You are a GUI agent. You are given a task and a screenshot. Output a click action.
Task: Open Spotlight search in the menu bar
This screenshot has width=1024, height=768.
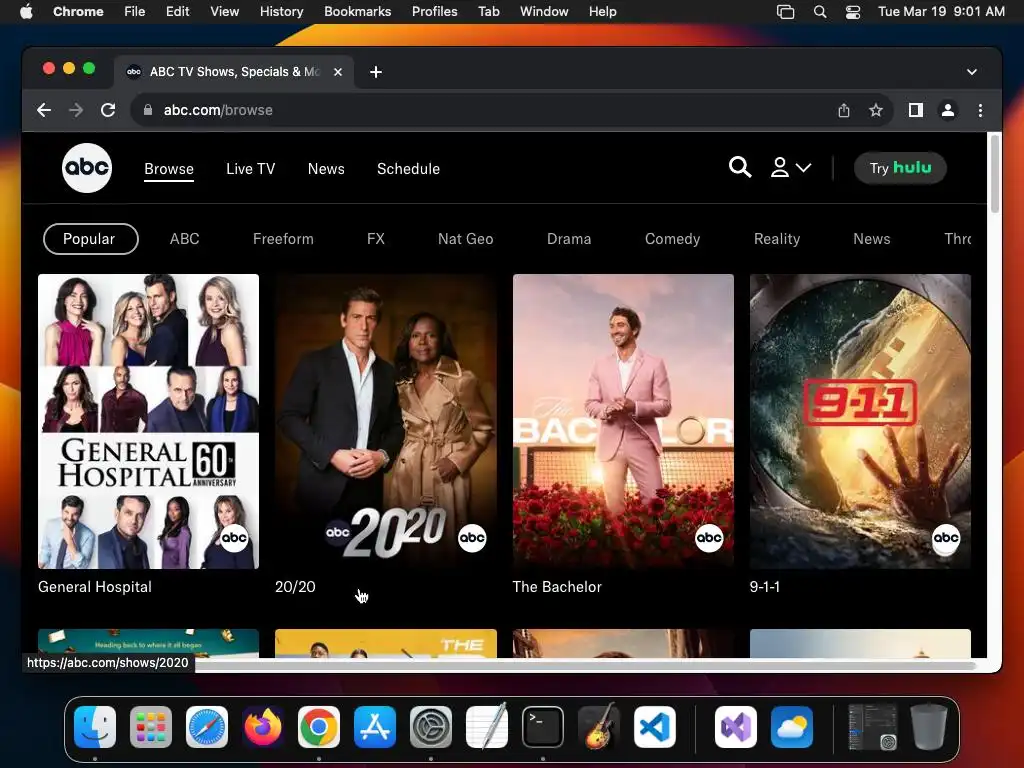tap(820, 12)
